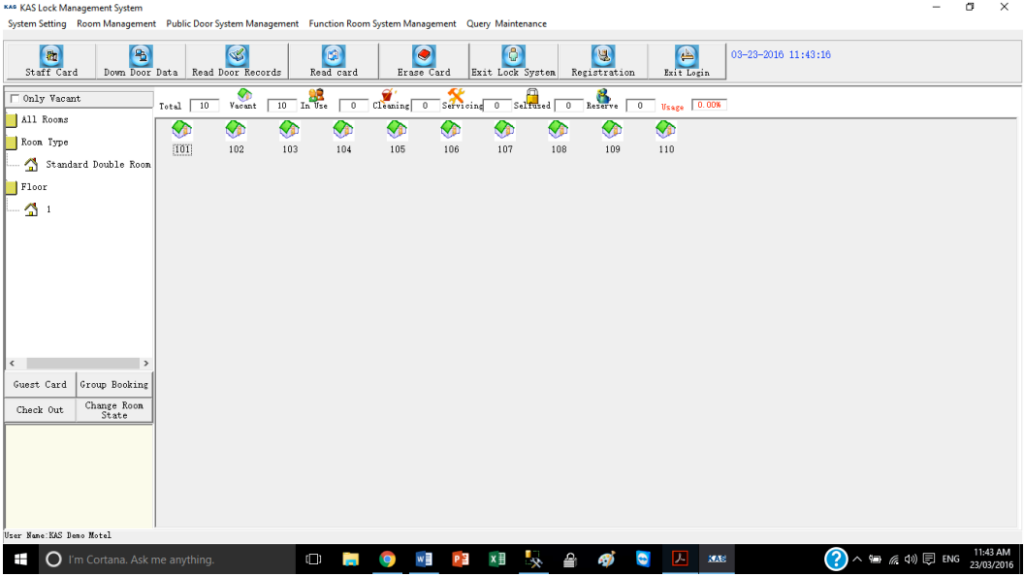Open Chrome from the Windows taskbar
The height and width of the screenshot is (576, 1024).
tap(387, 559)
